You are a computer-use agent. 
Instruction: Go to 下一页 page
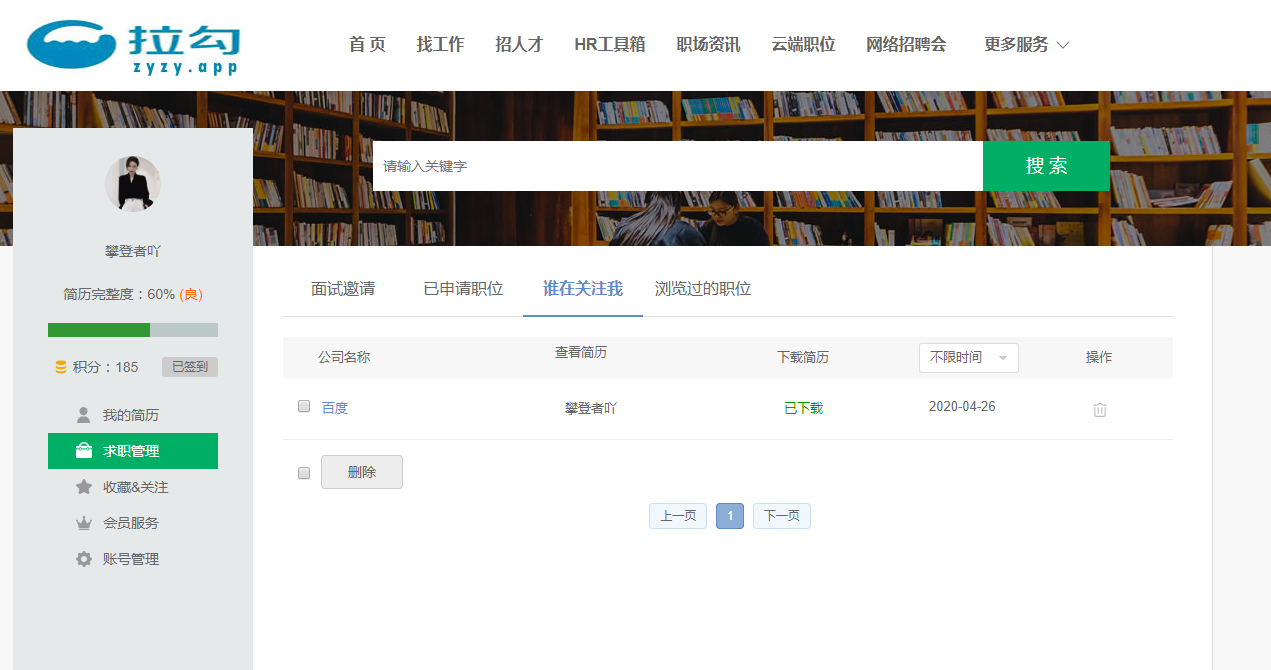(x=782, y=516)
